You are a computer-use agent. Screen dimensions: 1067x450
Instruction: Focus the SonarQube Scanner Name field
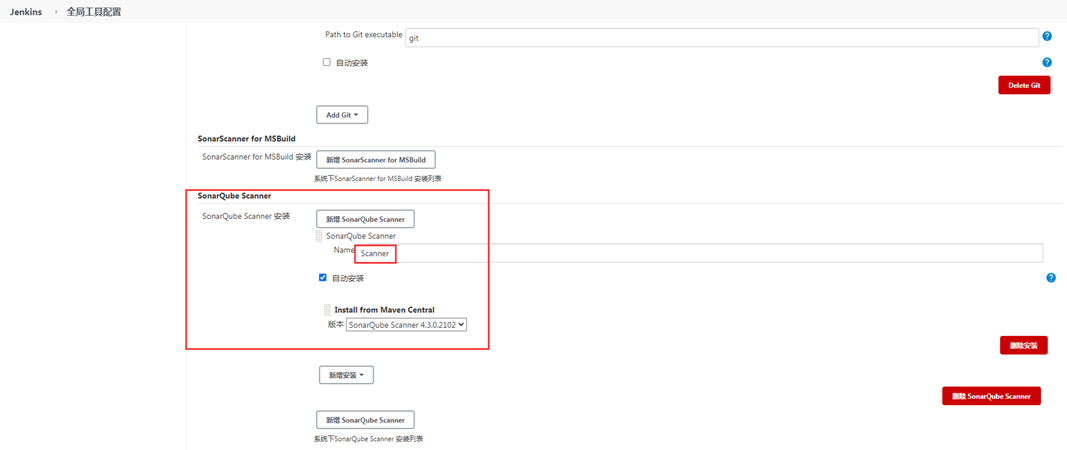coord(700,253)
